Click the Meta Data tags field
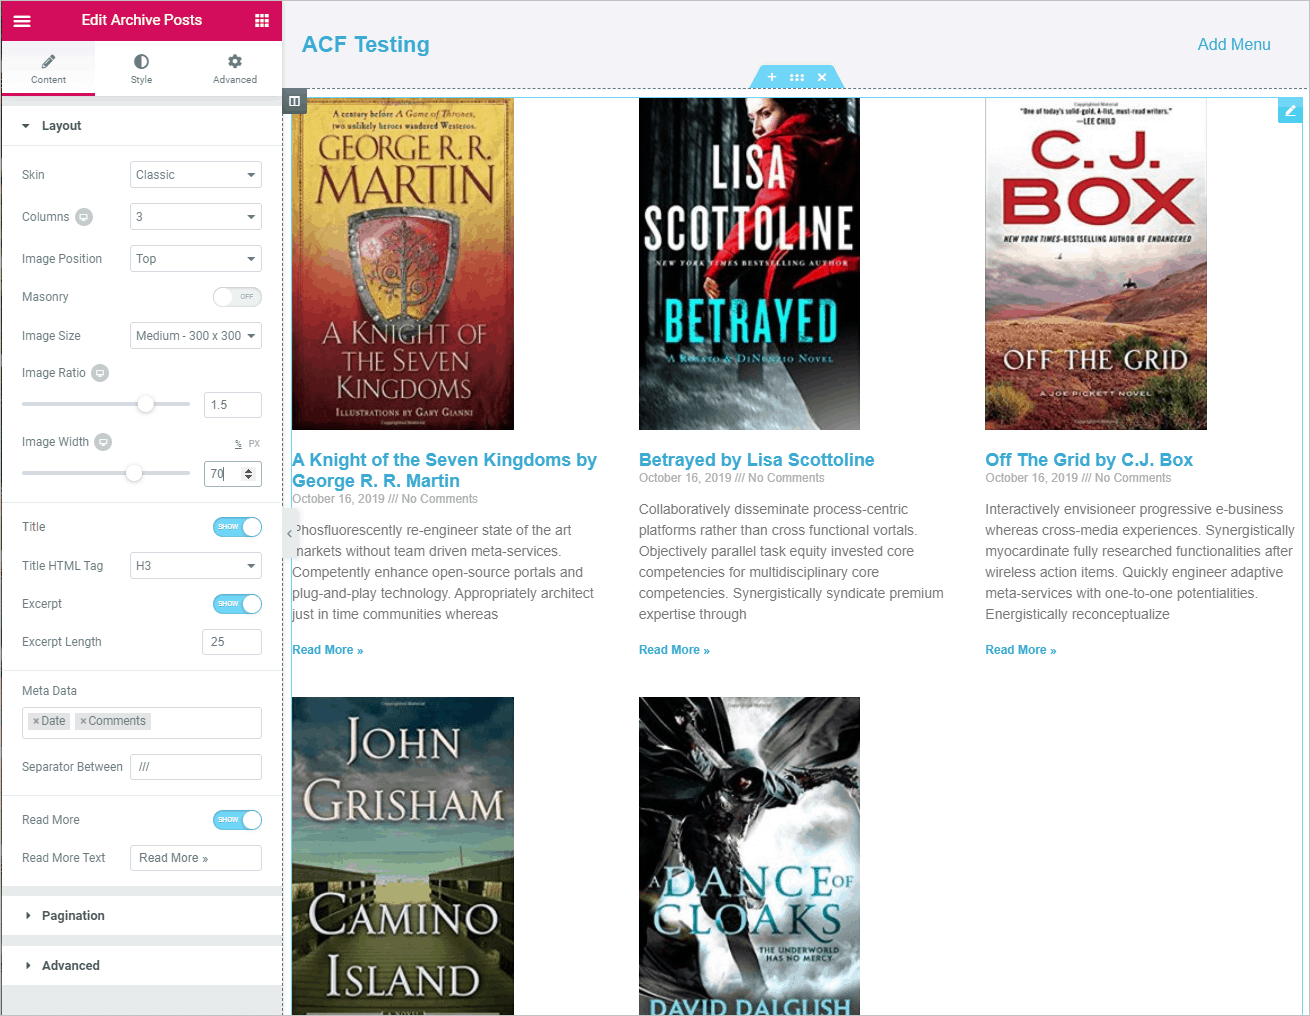Screen dimensions: 1310x1016 tap(142, 722)
